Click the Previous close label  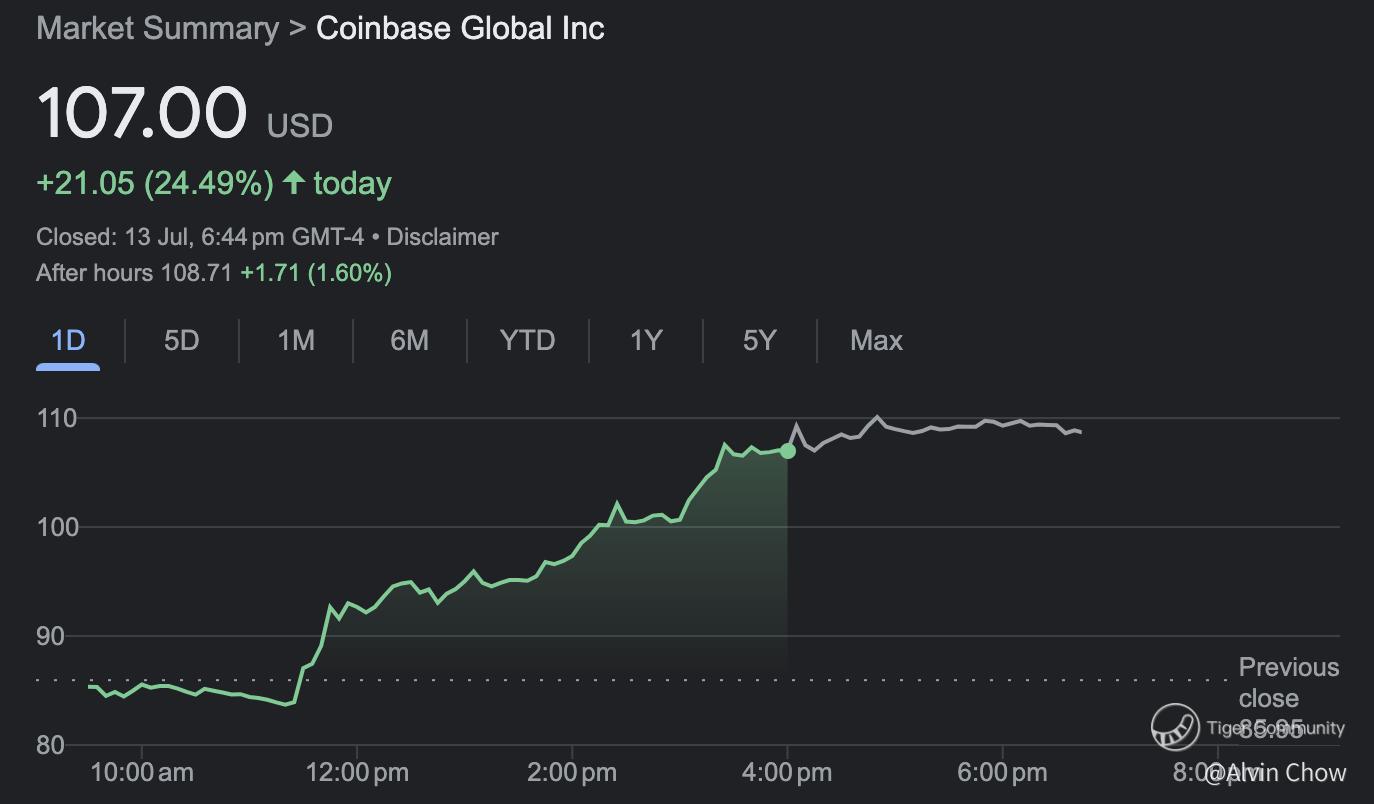pyautogui.click(x=1288, y=682)
